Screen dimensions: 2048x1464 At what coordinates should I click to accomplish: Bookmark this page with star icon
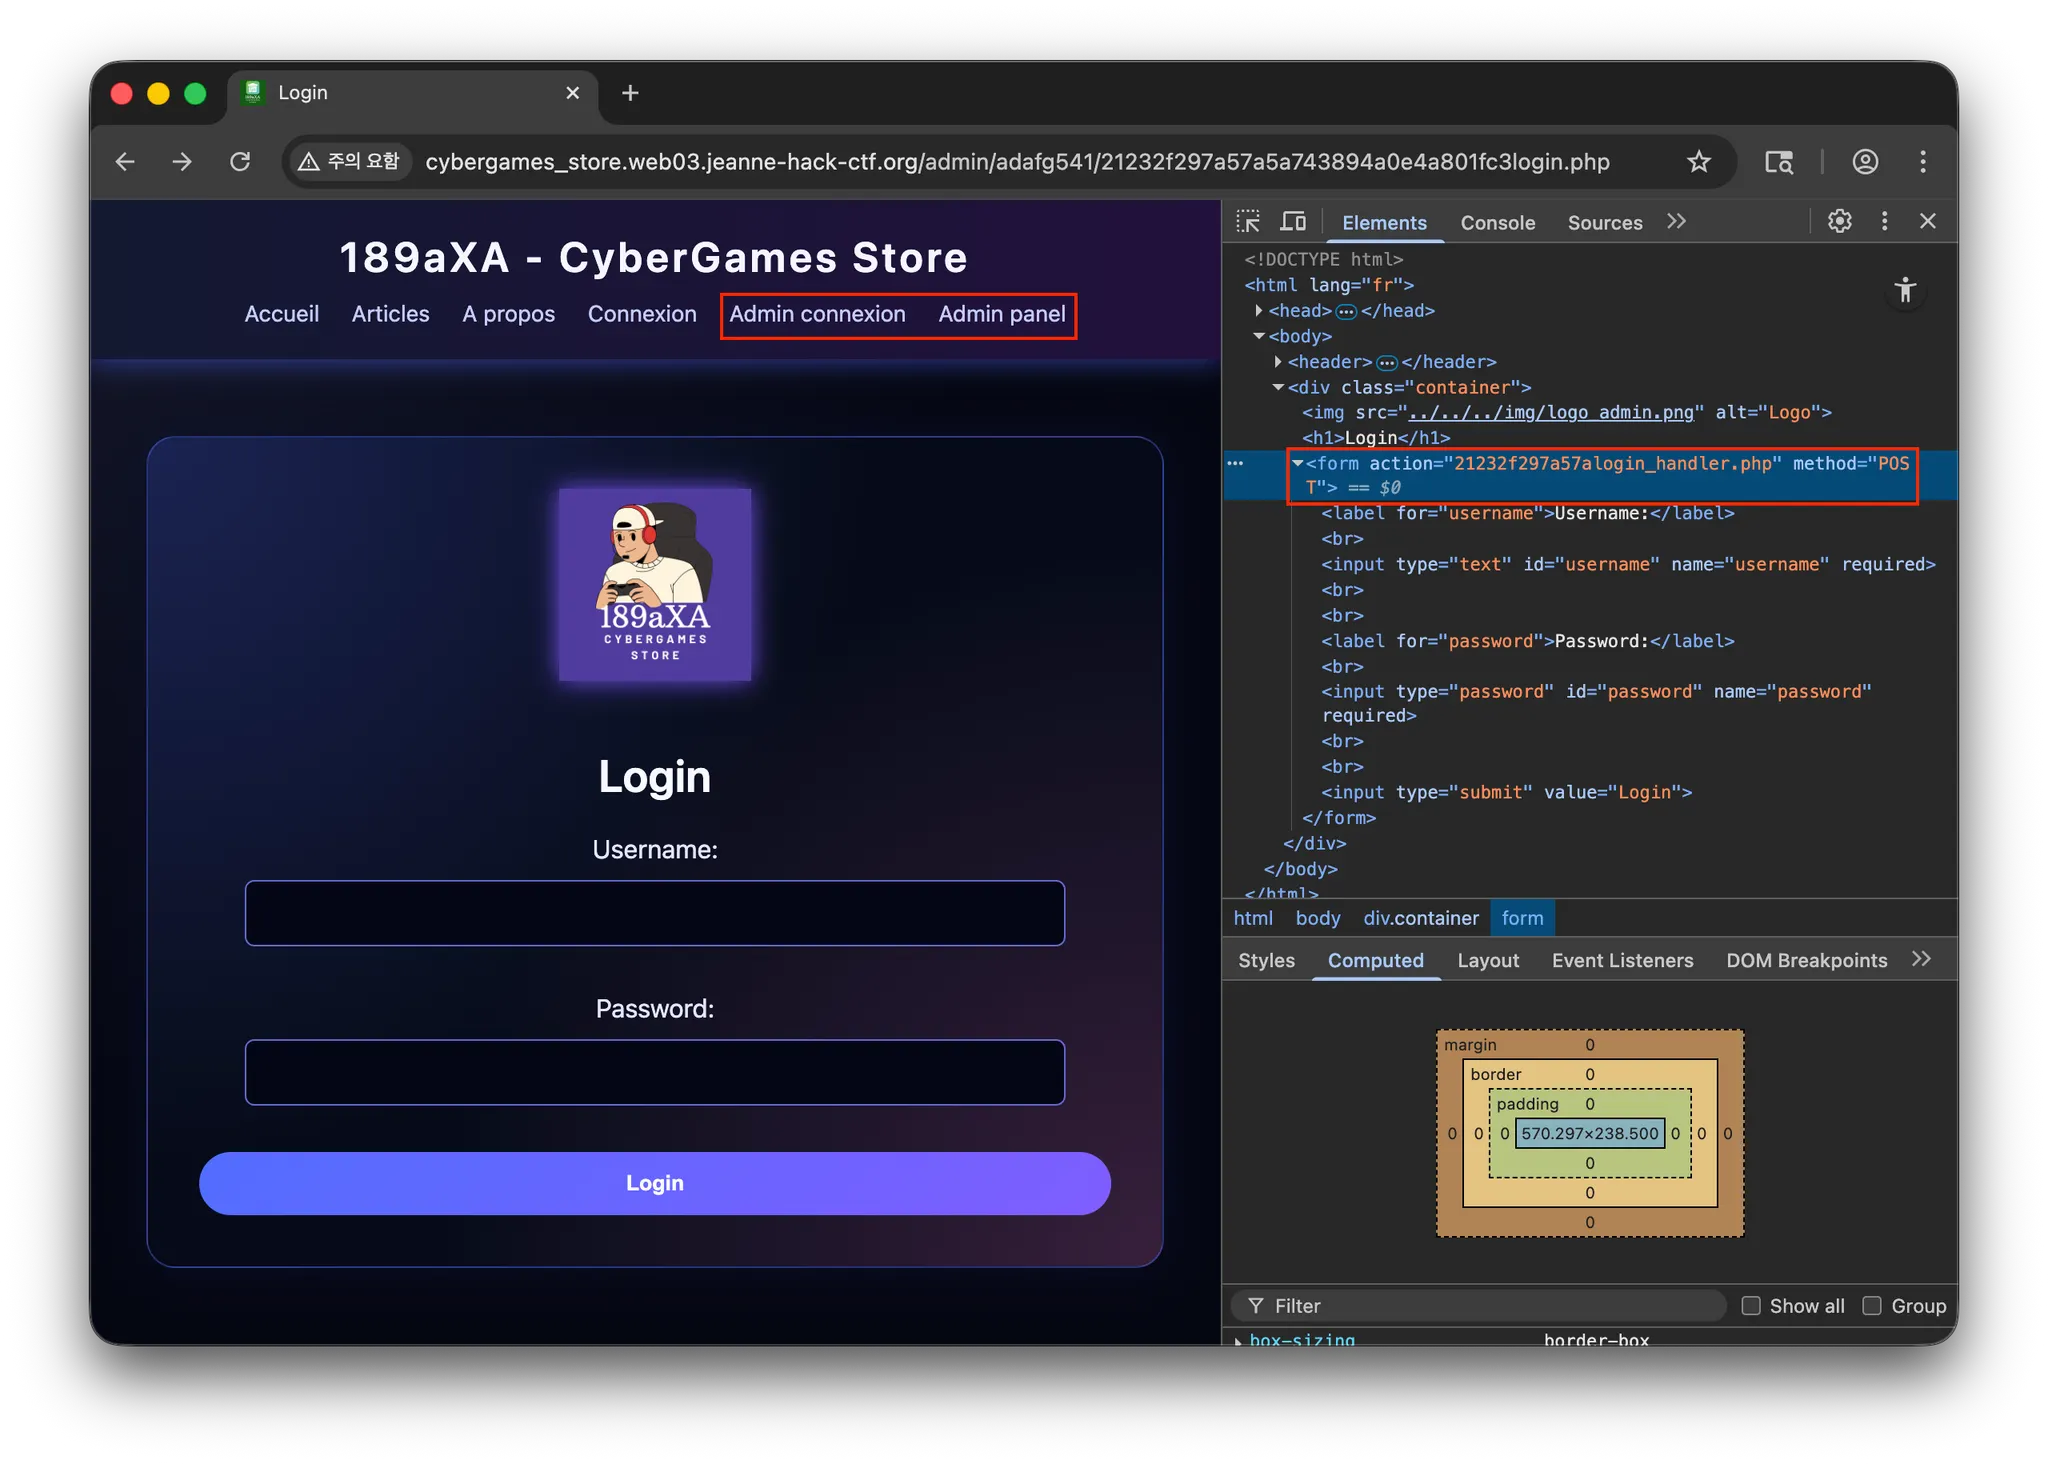1698,162
